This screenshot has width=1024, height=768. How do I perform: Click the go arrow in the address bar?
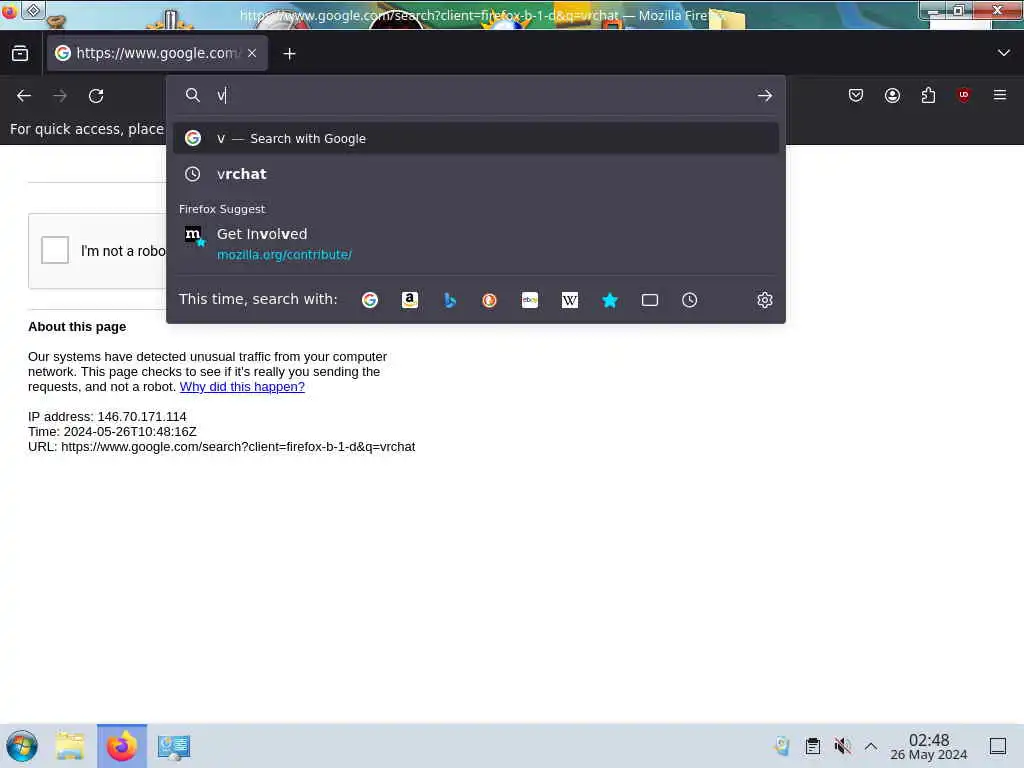[x=765, y=96]
